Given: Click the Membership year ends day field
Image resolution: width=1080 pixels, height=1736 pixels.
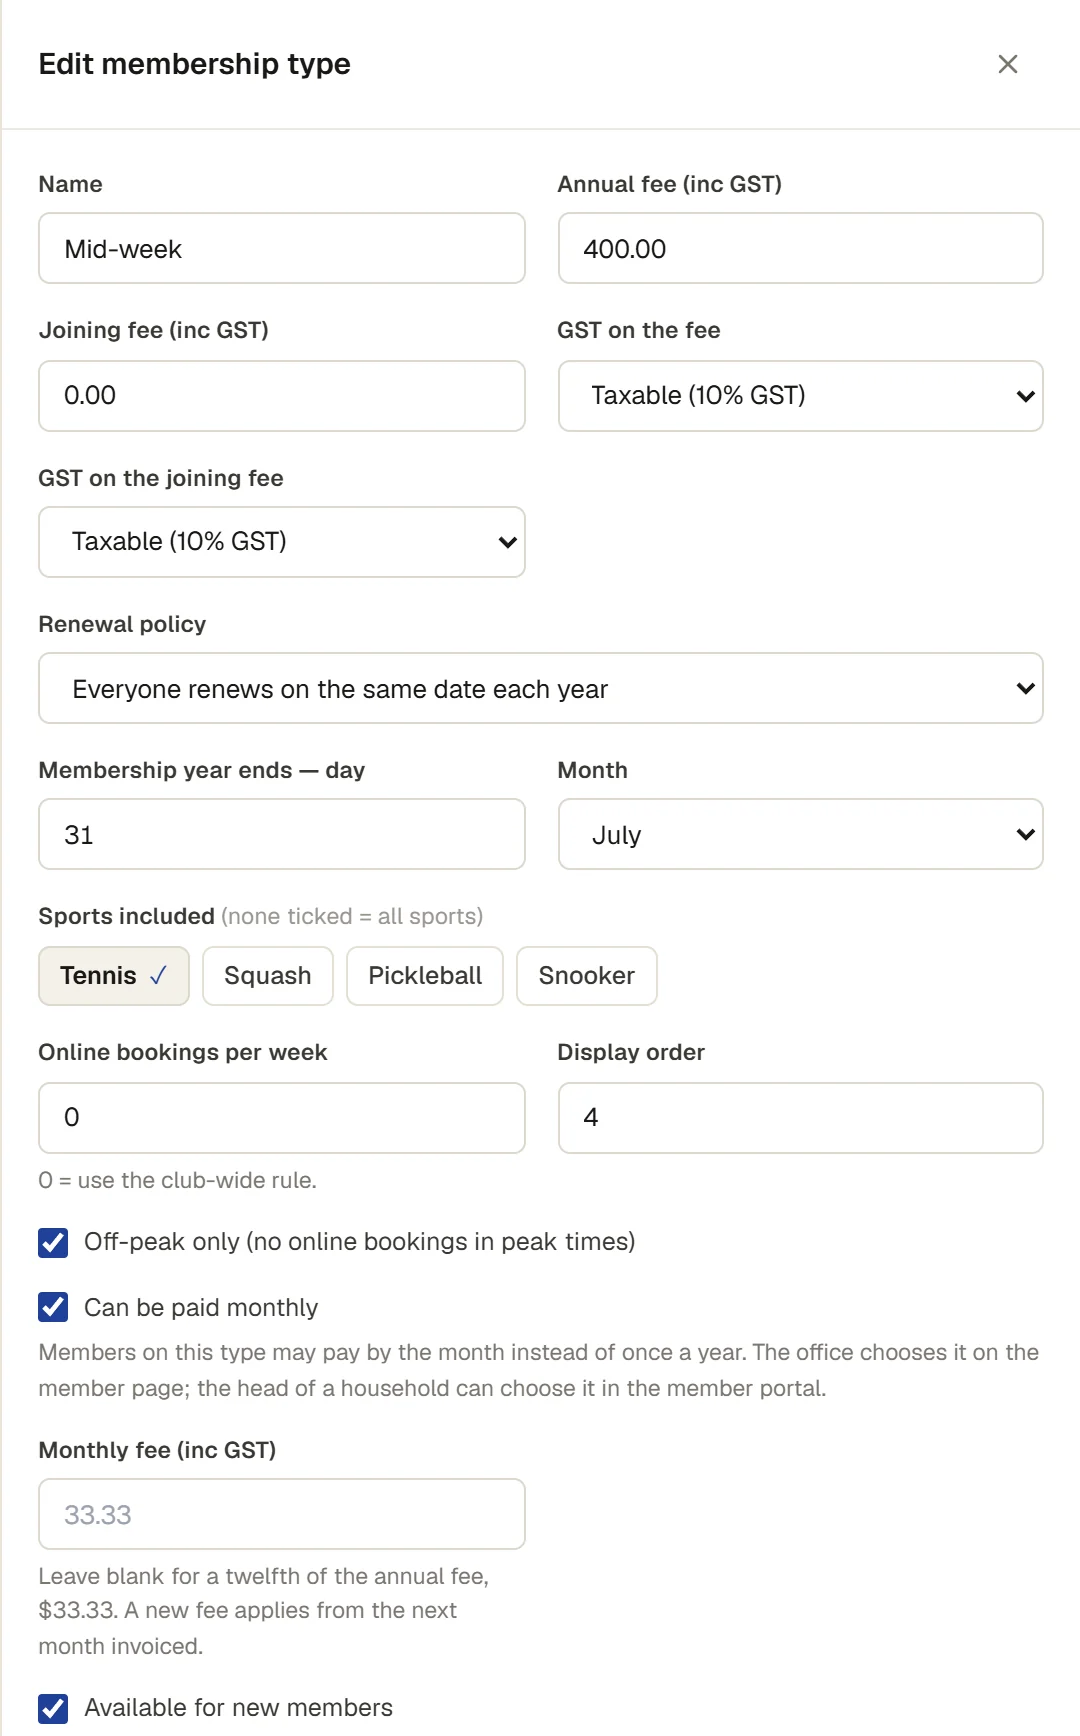Looking at the screenshot, I should (282, 834).
